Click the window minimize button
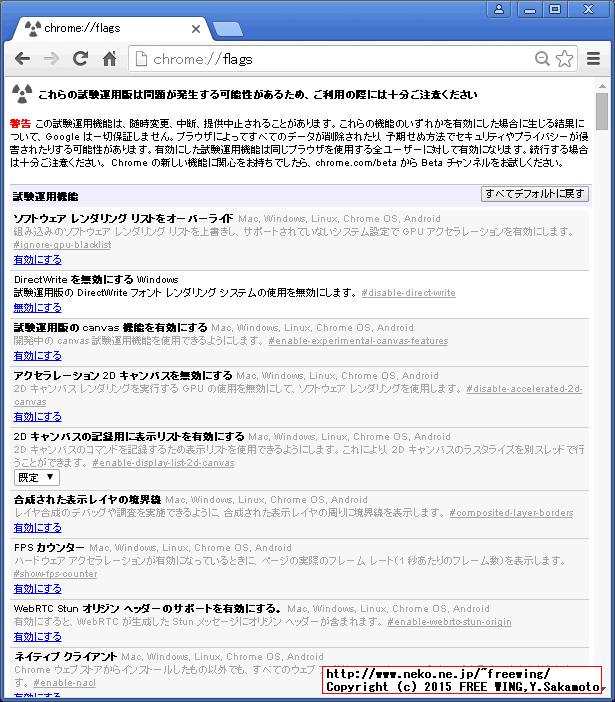 [x=530, y=9]
